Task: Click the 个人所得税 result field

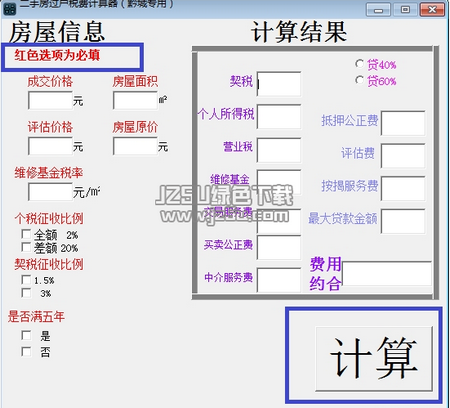Action: [279, 117]
